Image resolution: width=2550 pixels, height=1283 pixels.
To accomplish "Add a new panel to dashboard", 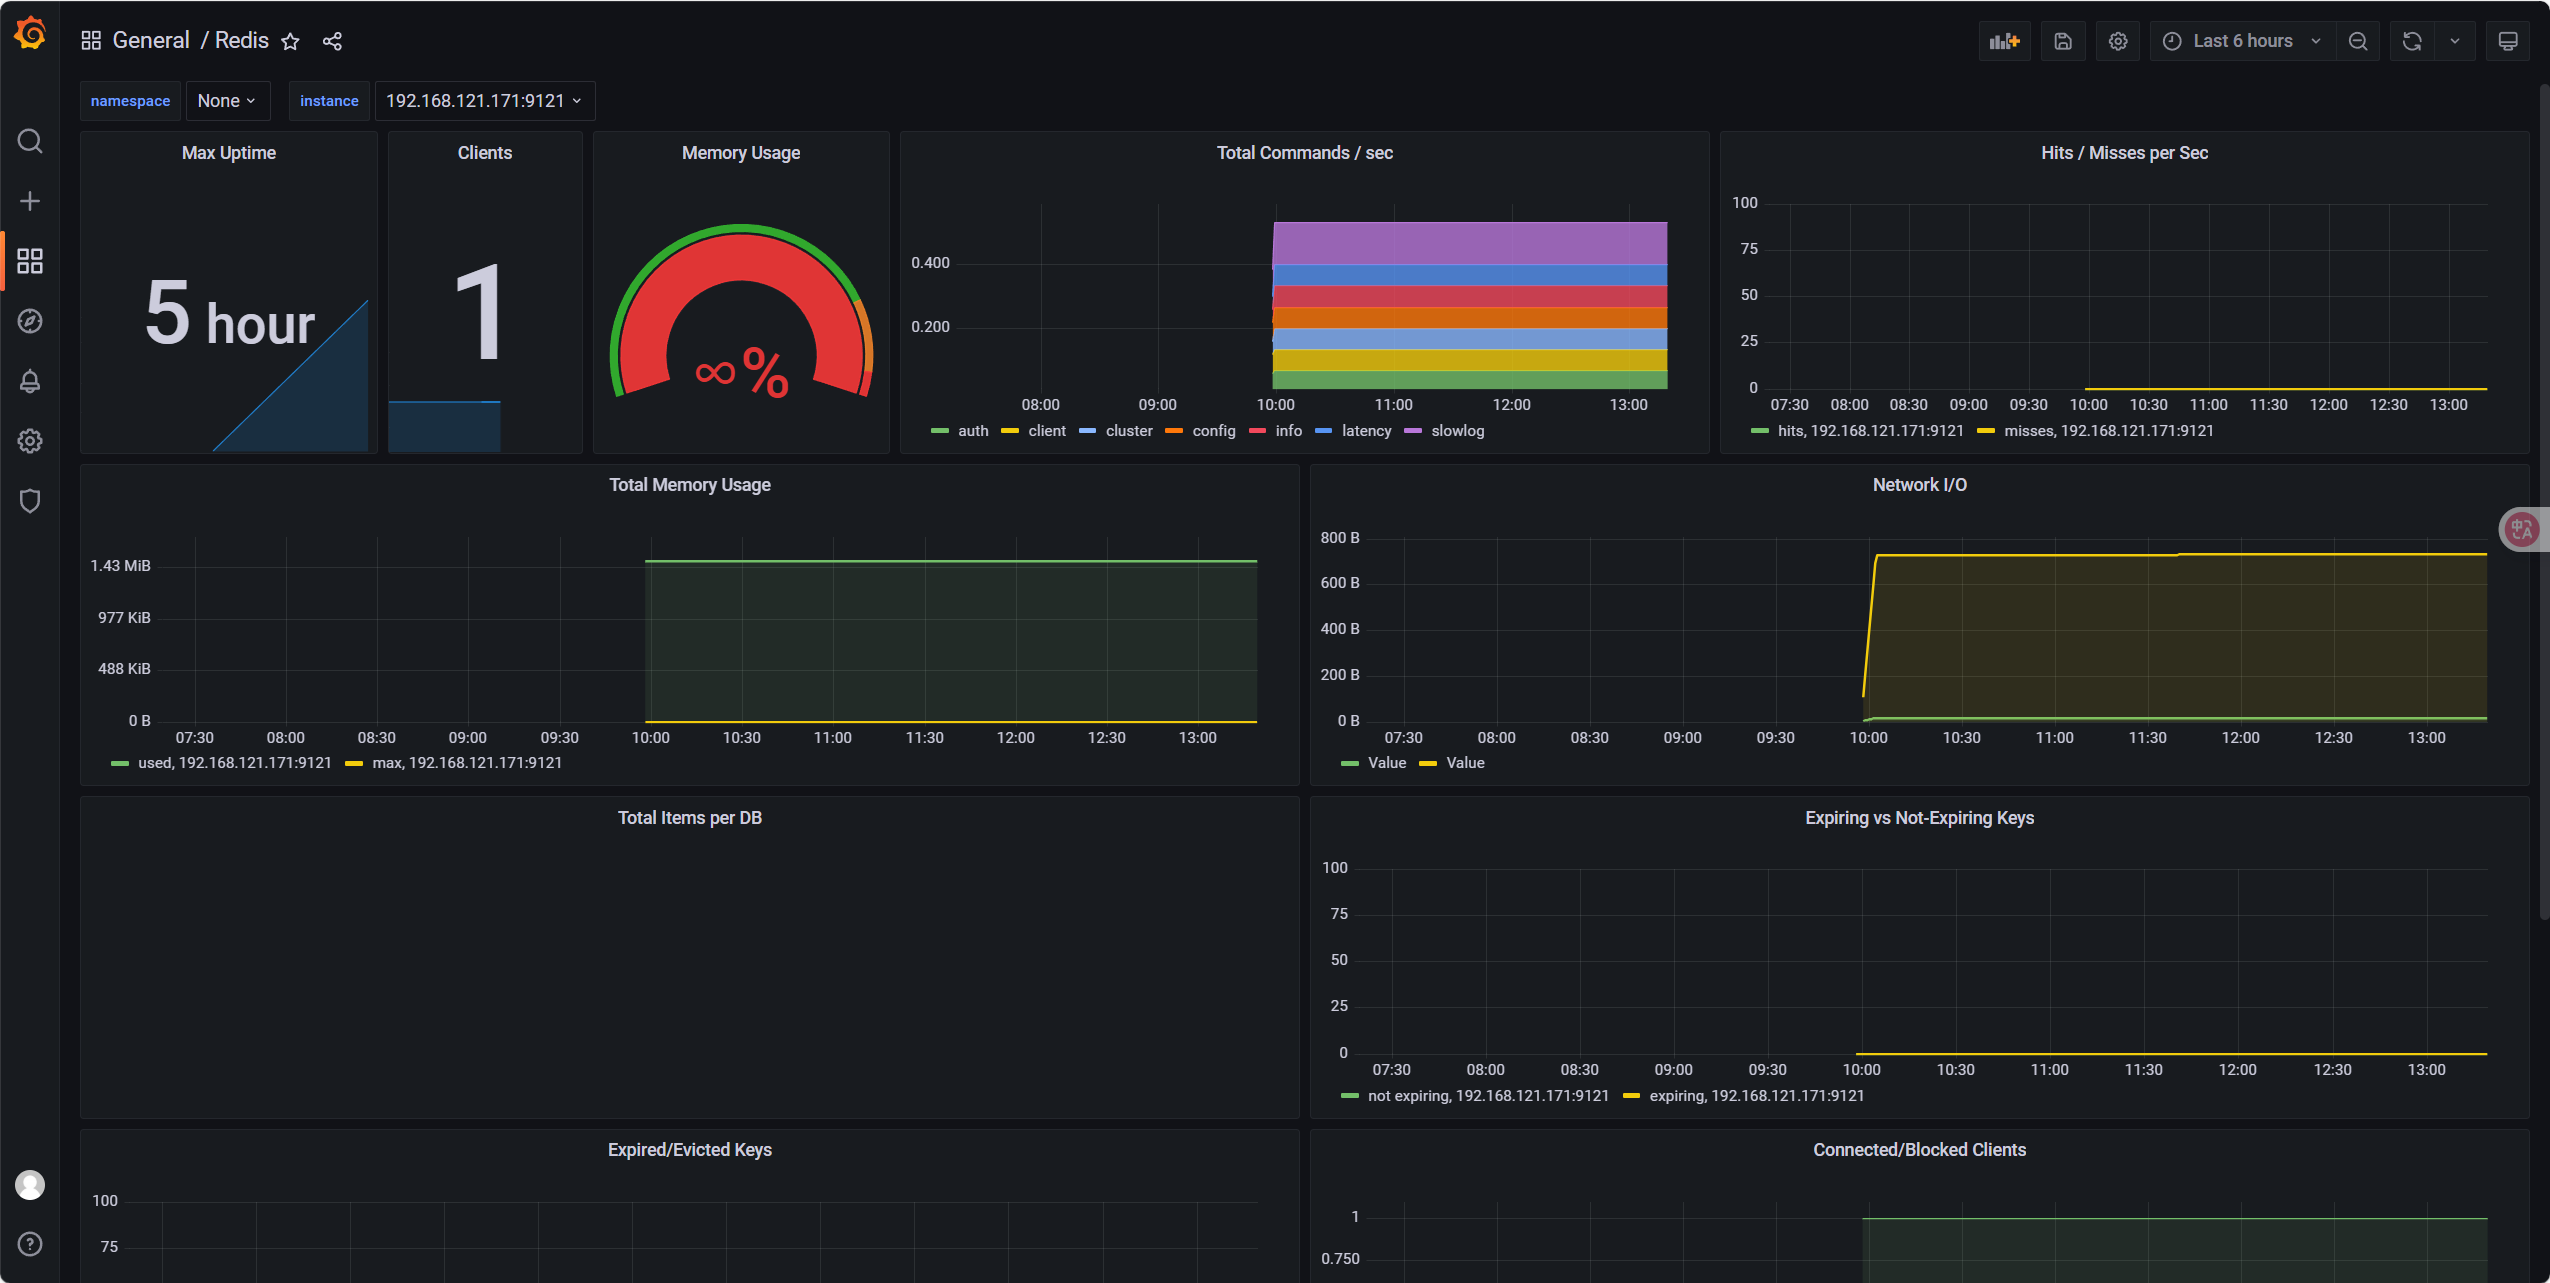I will pos(2004,41).
